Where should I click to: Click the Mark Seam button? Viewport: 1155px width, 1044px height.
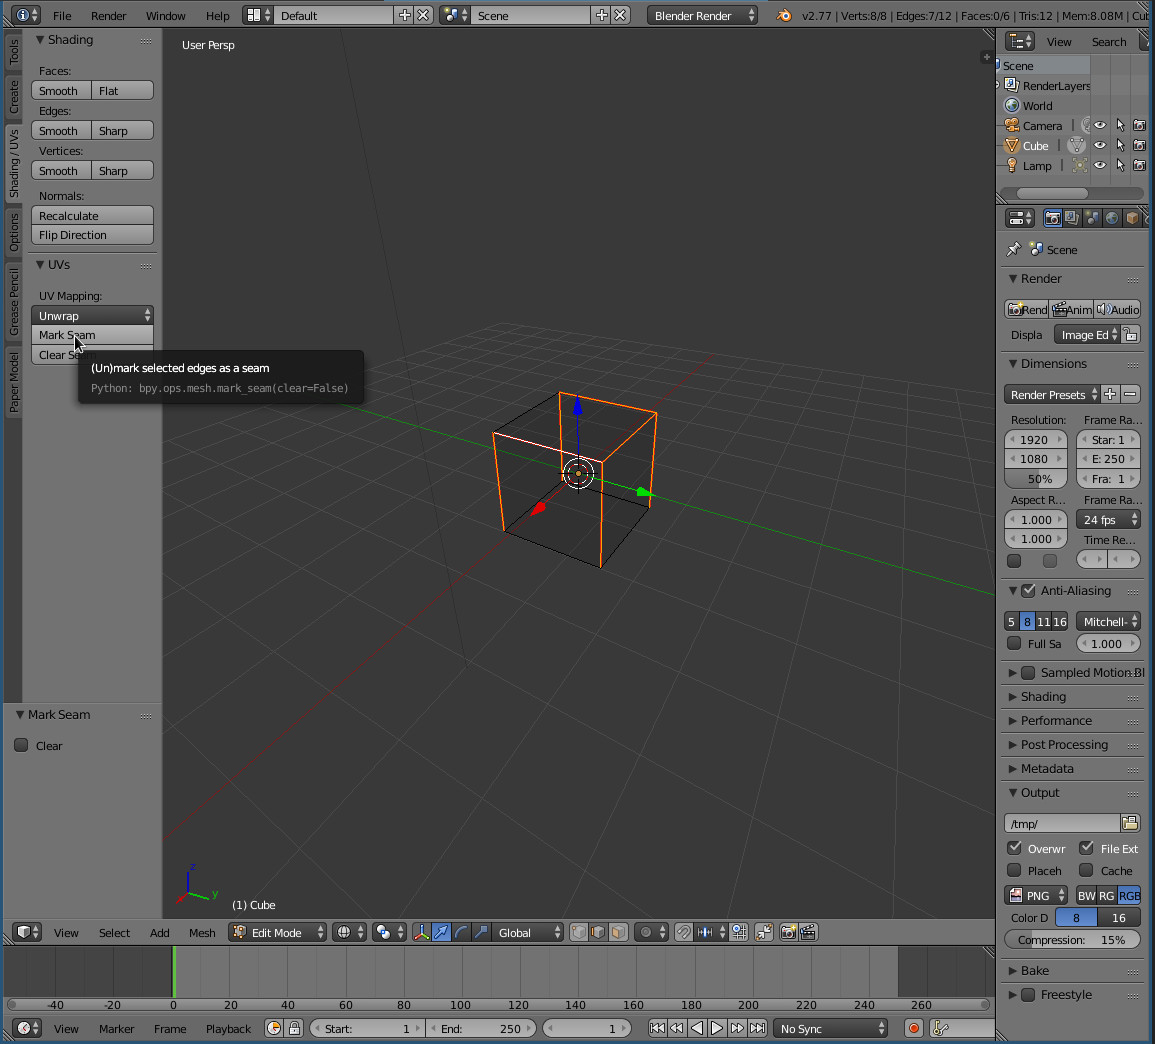point(92,335)
